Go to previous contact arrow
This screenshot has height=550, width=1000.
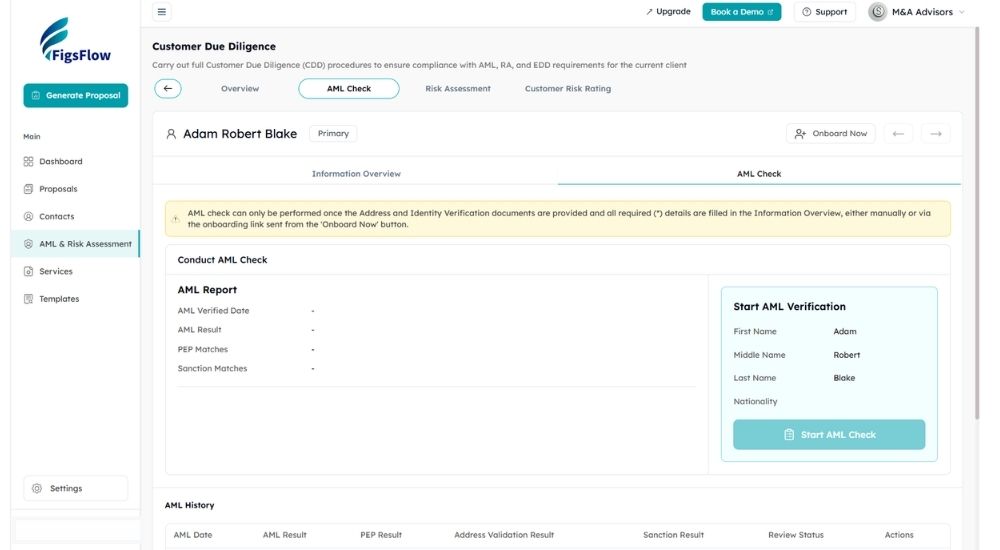point(898,133)
